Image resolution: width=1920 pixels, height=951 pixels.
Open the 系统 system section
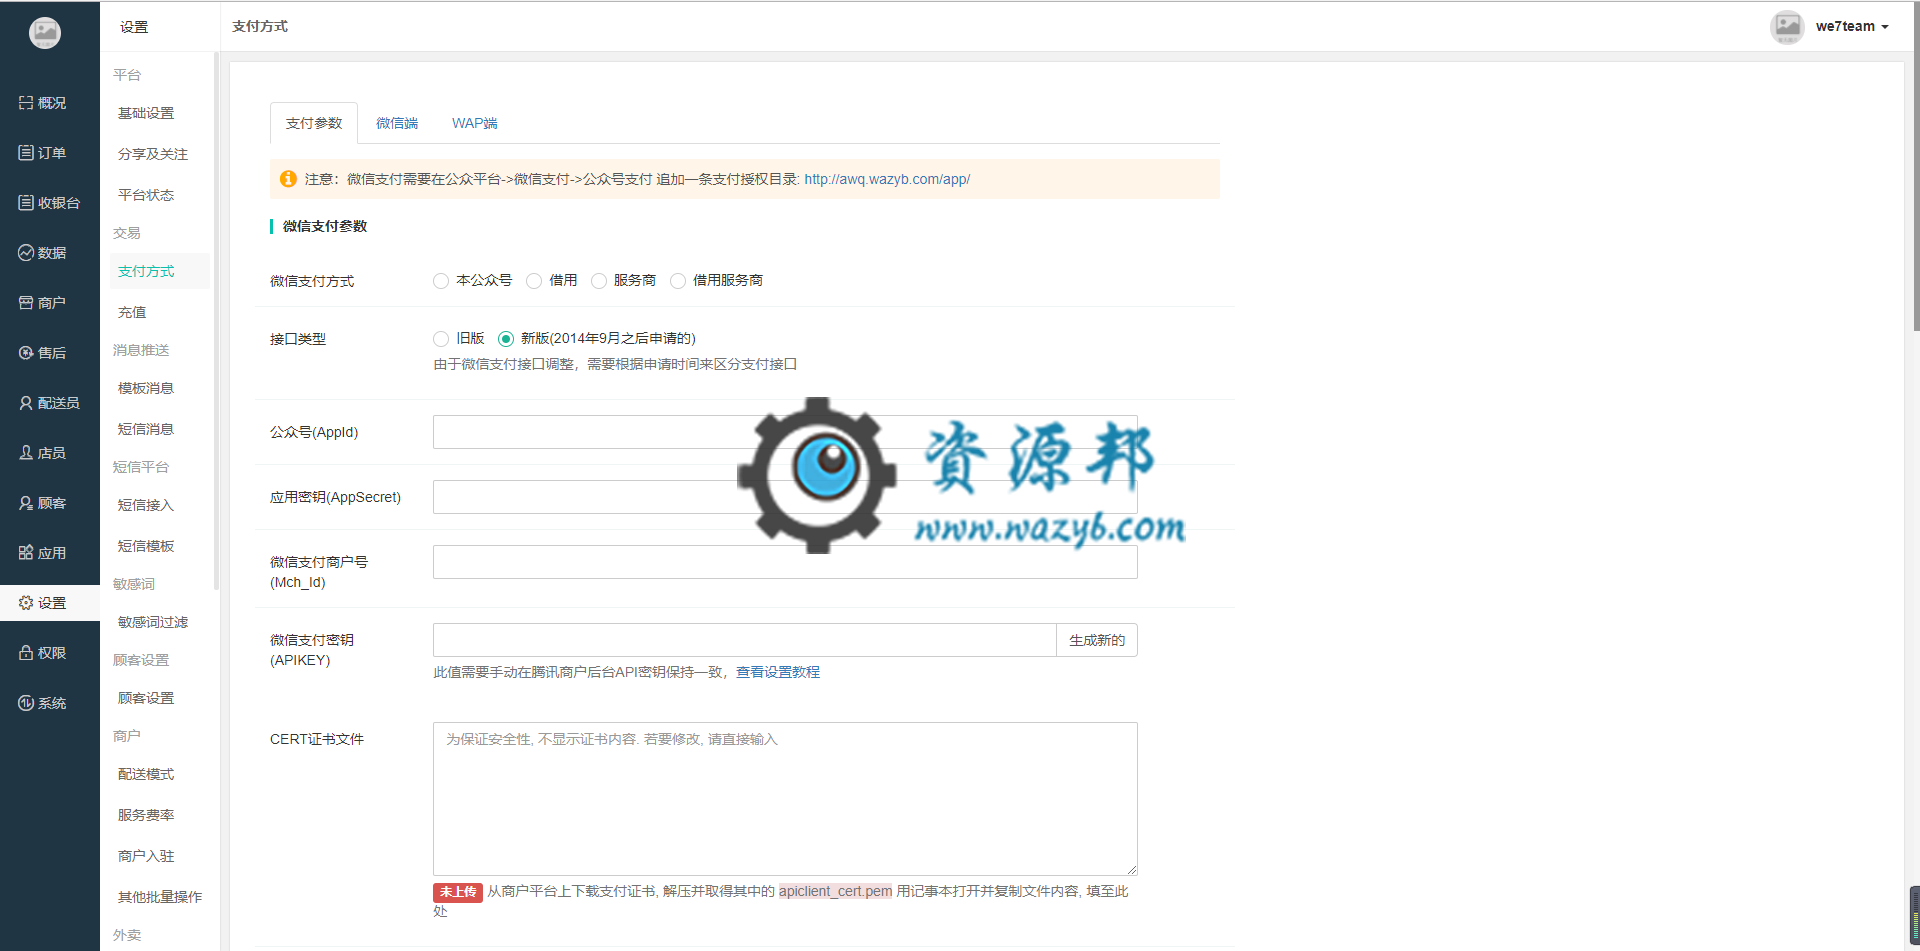pyautogui.click(x=42, y=703)
